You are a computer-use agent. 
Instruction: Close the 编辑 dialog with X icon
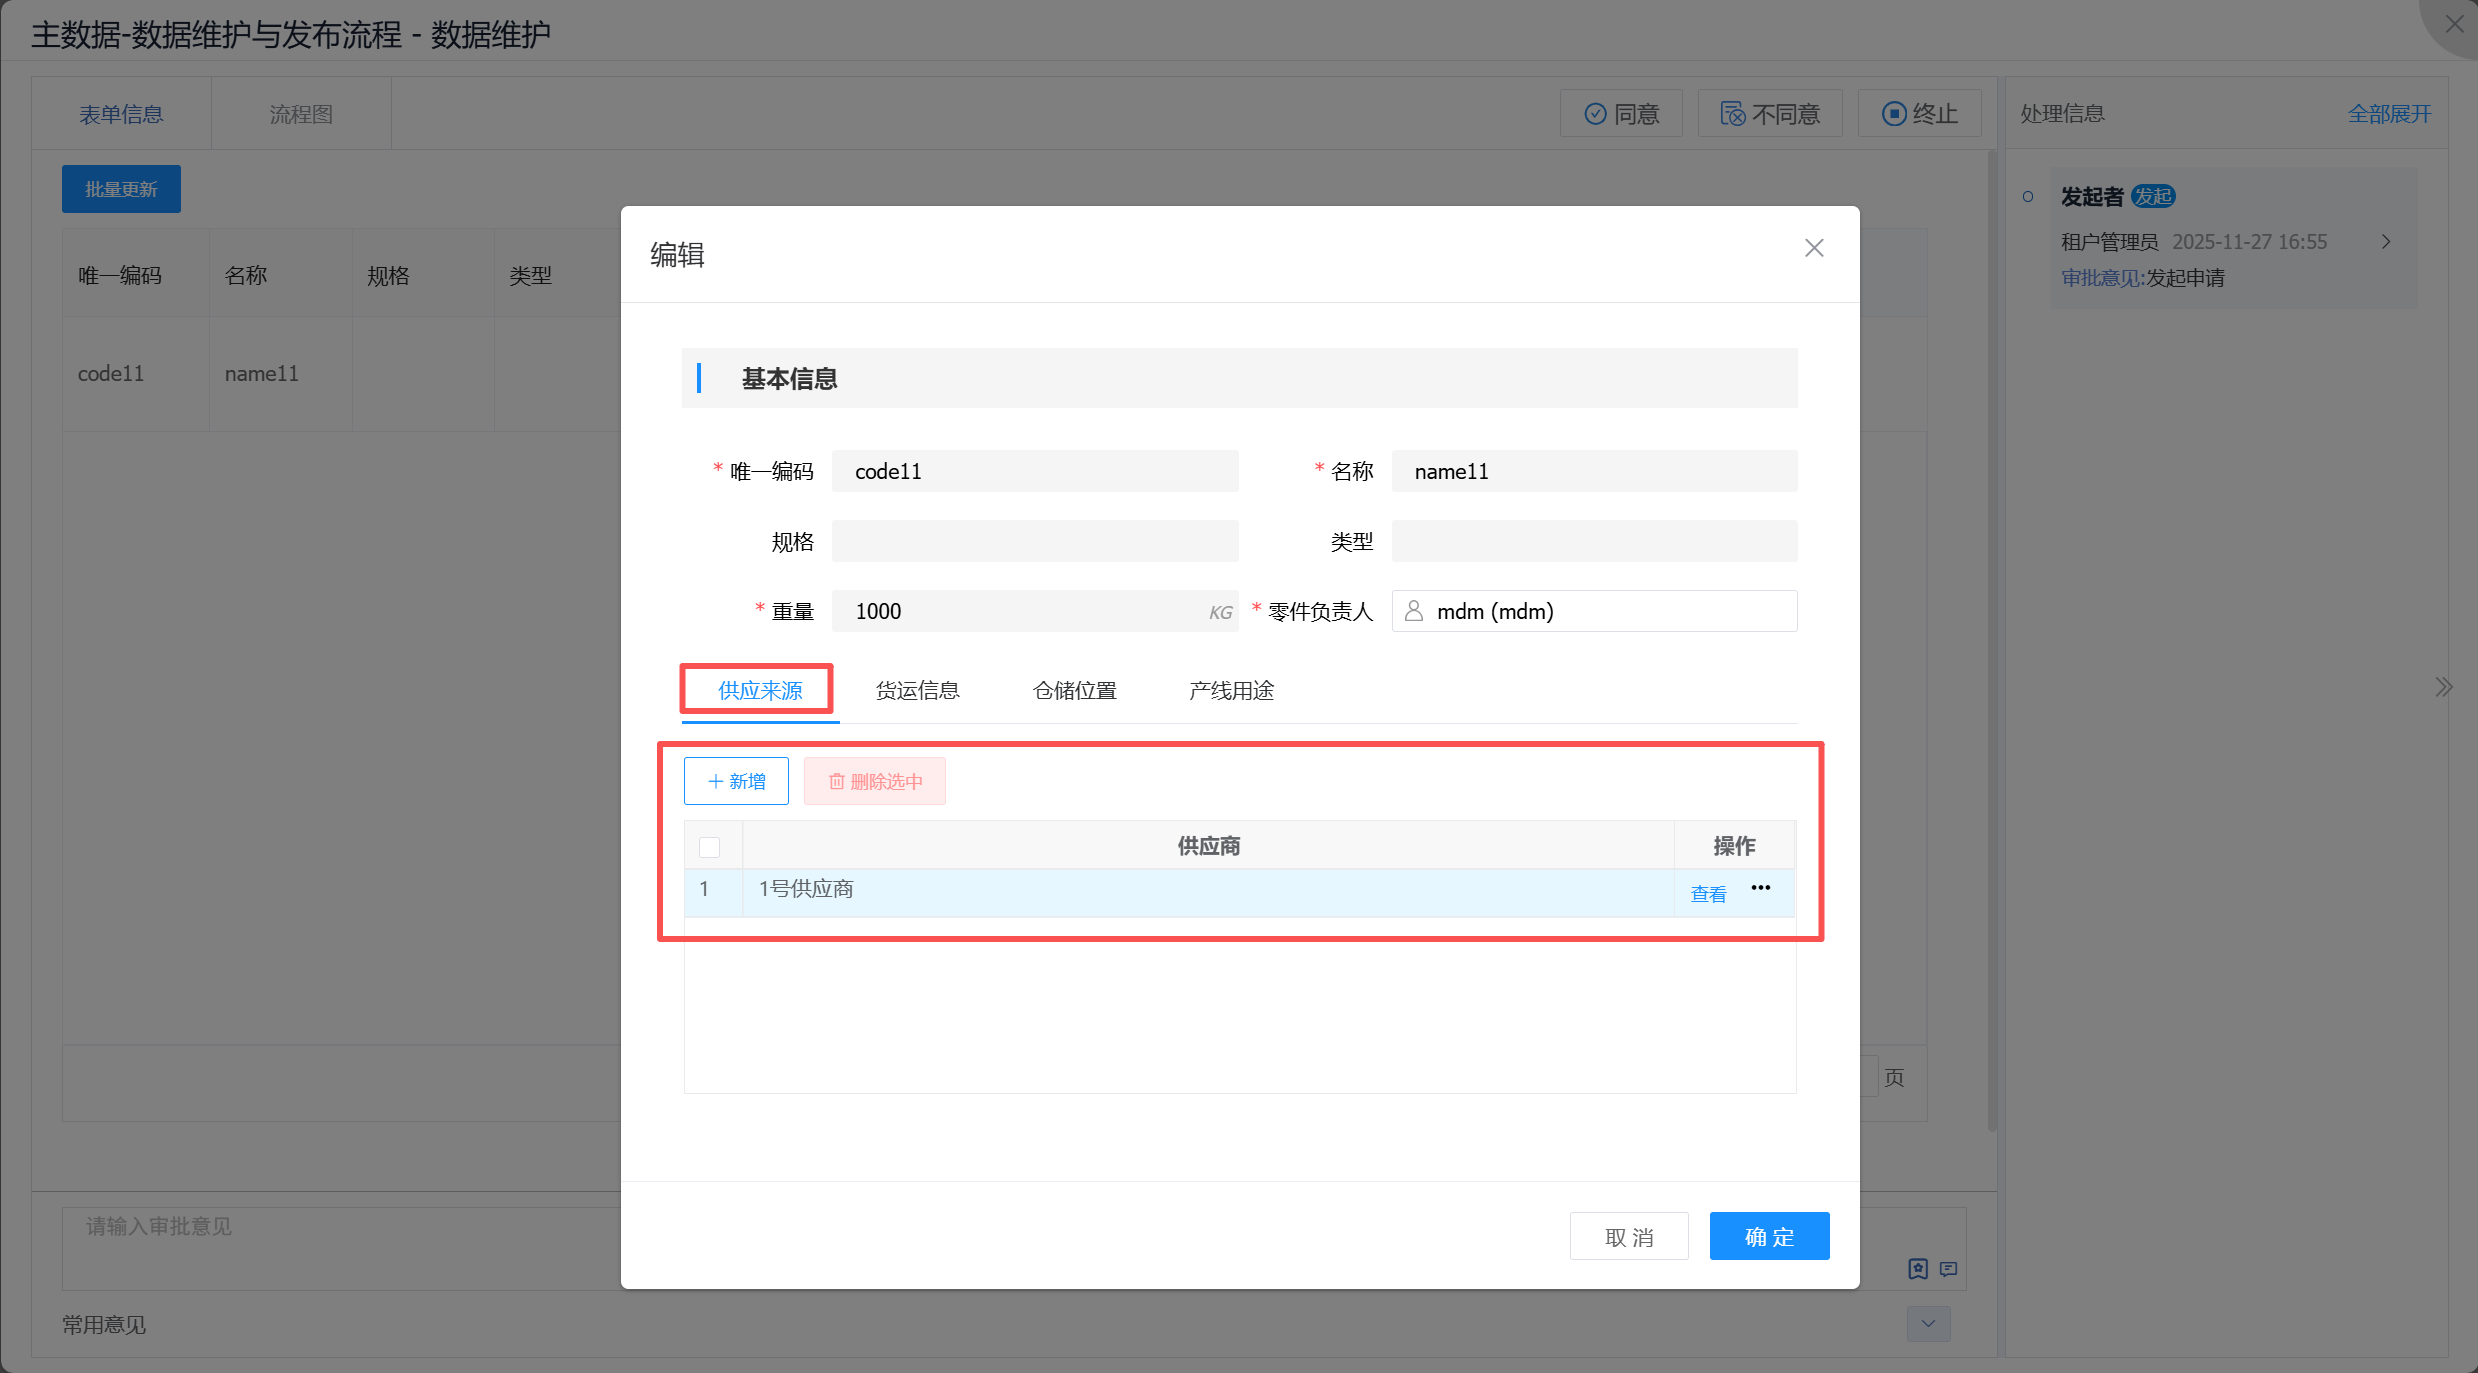point(1813,248)
